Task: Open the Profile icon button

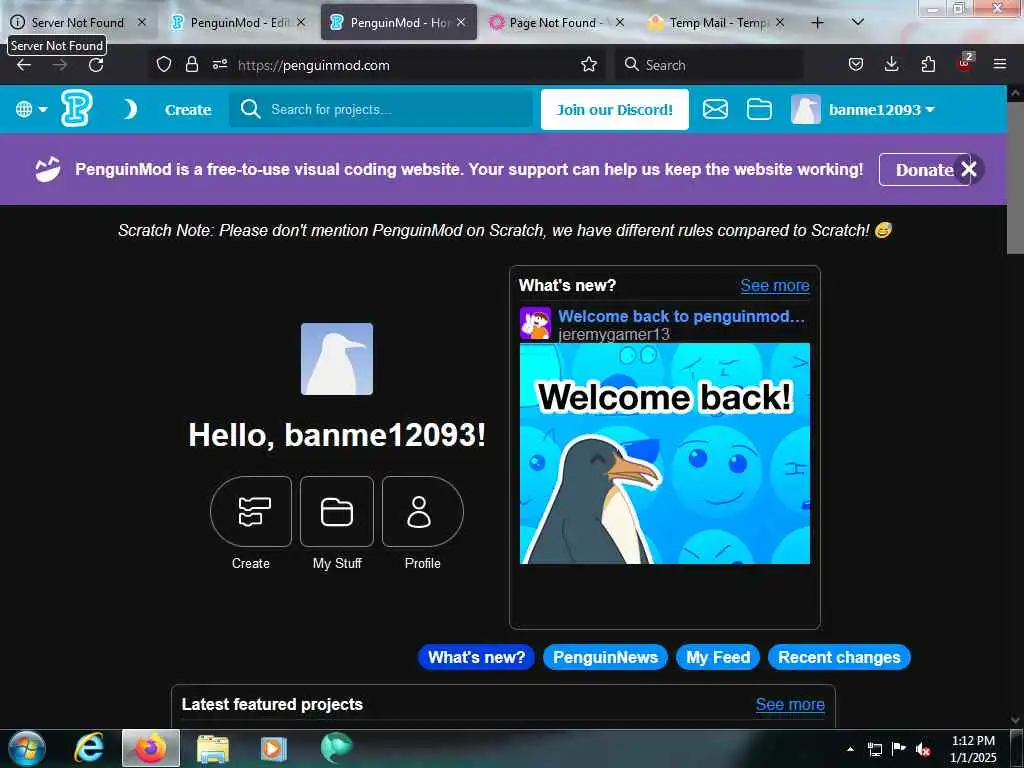Action: 423,511
